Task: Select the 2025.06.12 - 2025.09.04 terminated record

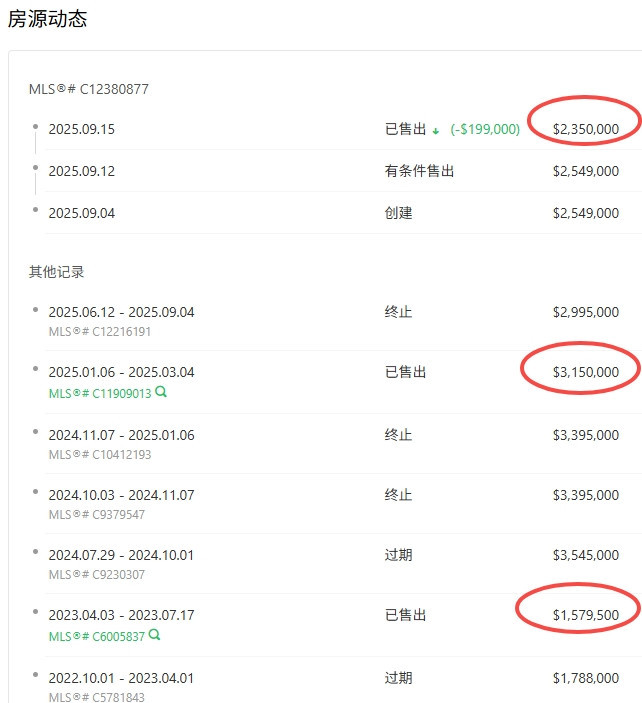Action: [x=121, y=312]
